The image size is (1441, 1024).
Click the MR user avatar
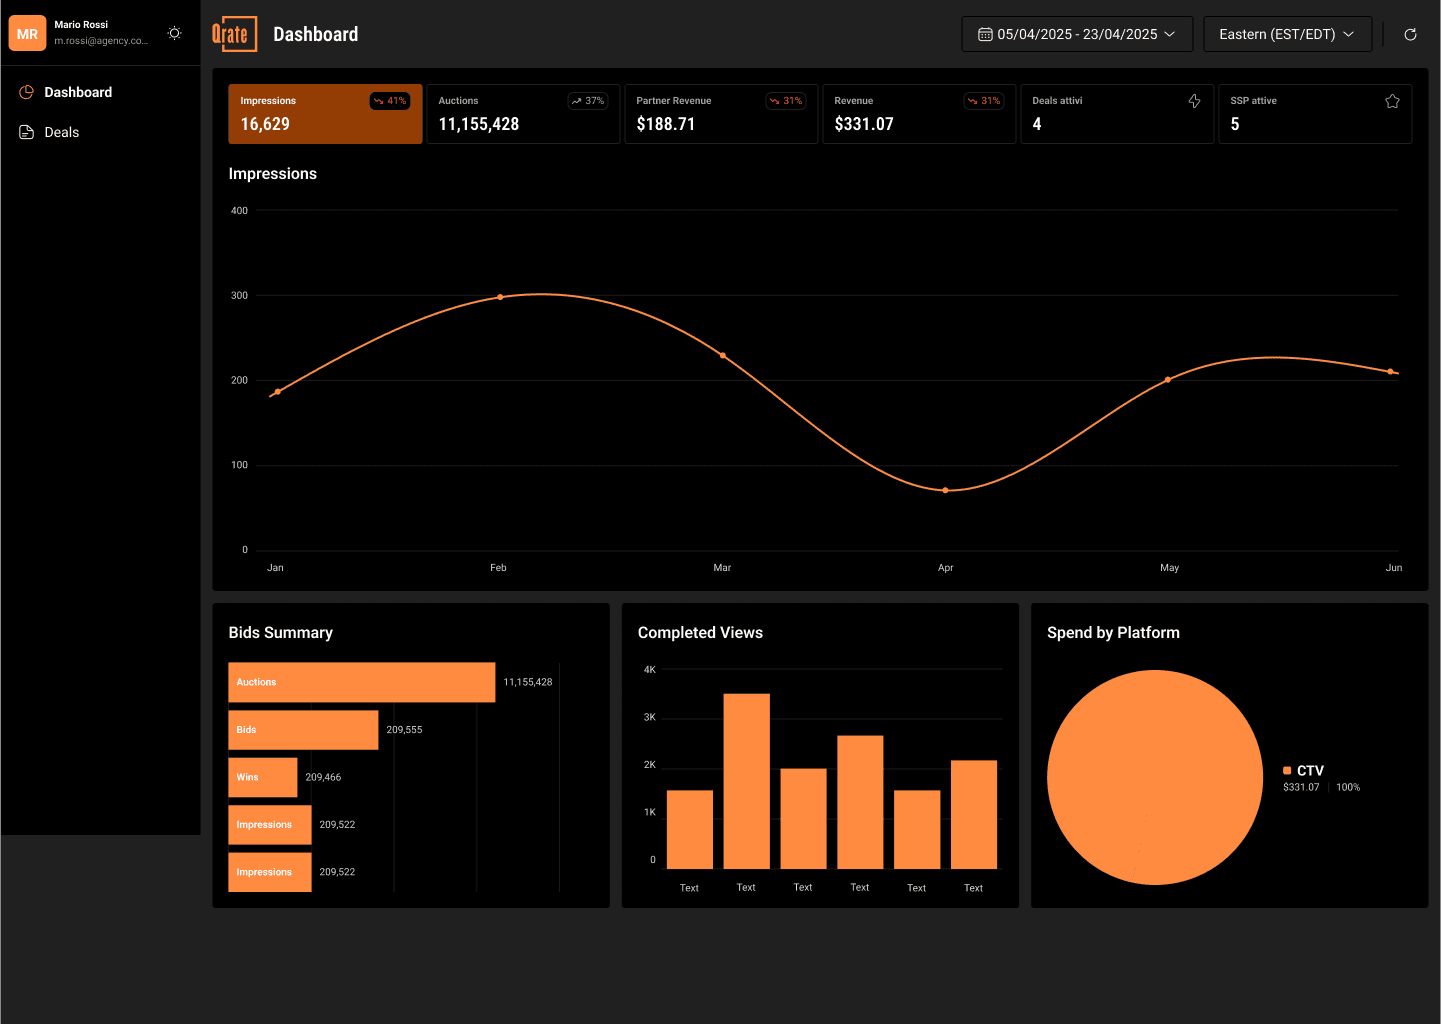pos(27,33)
